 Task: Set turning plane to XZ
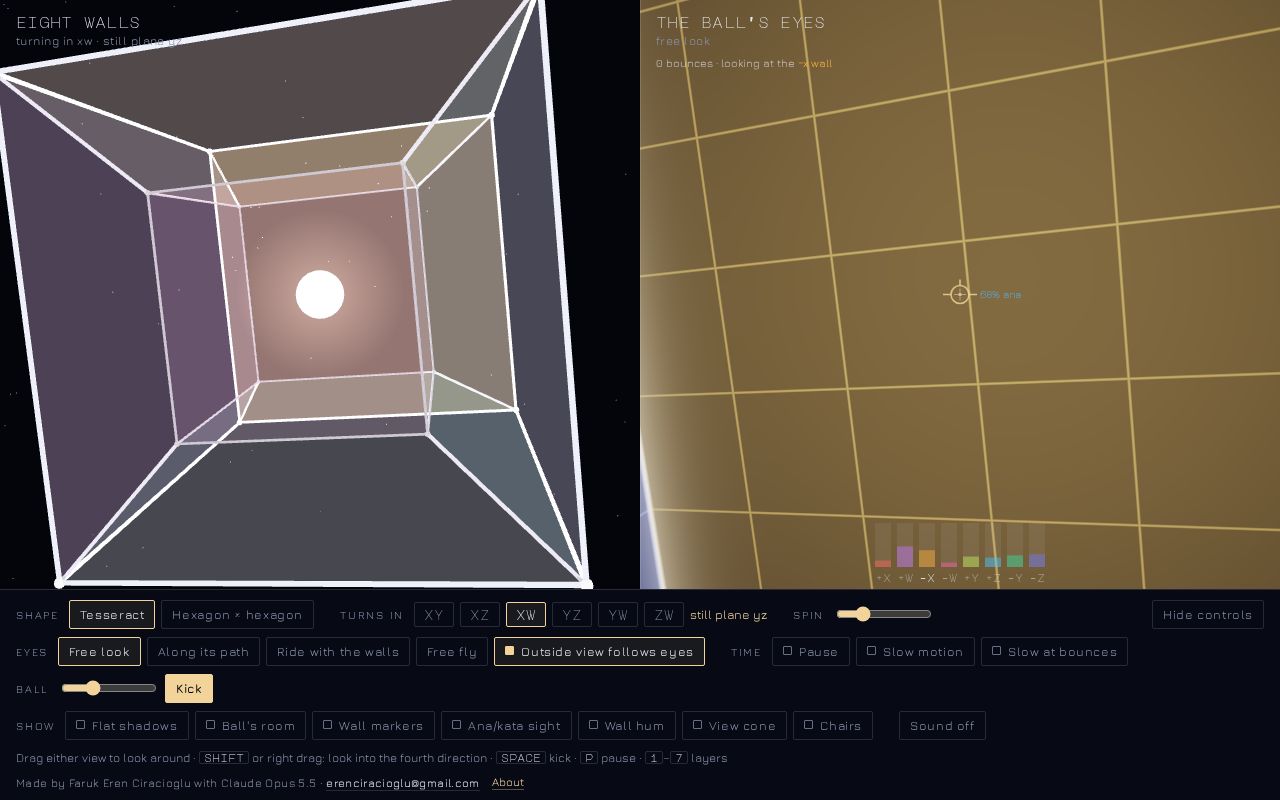click(x=480, y=615)
